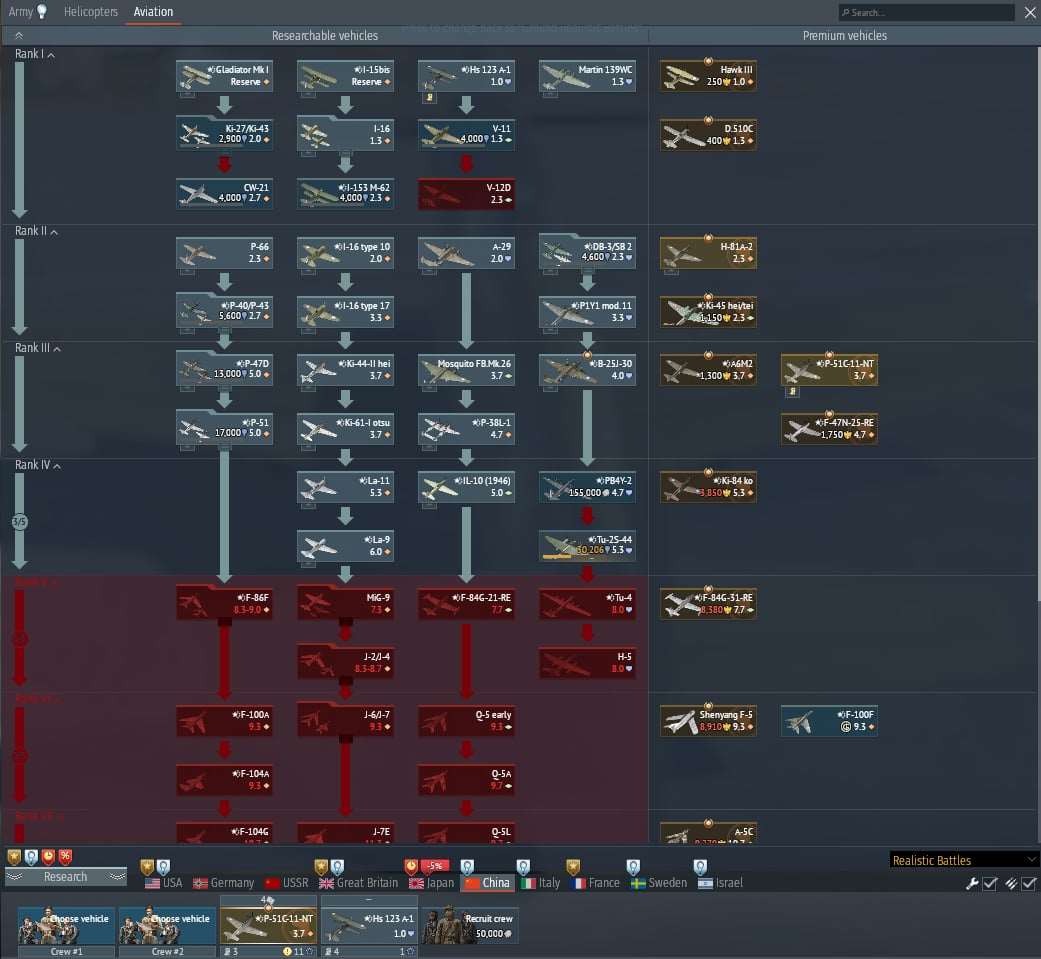Open the Aviation tab
Viewport: 1041px width, 959px height.
click(153, 11)
